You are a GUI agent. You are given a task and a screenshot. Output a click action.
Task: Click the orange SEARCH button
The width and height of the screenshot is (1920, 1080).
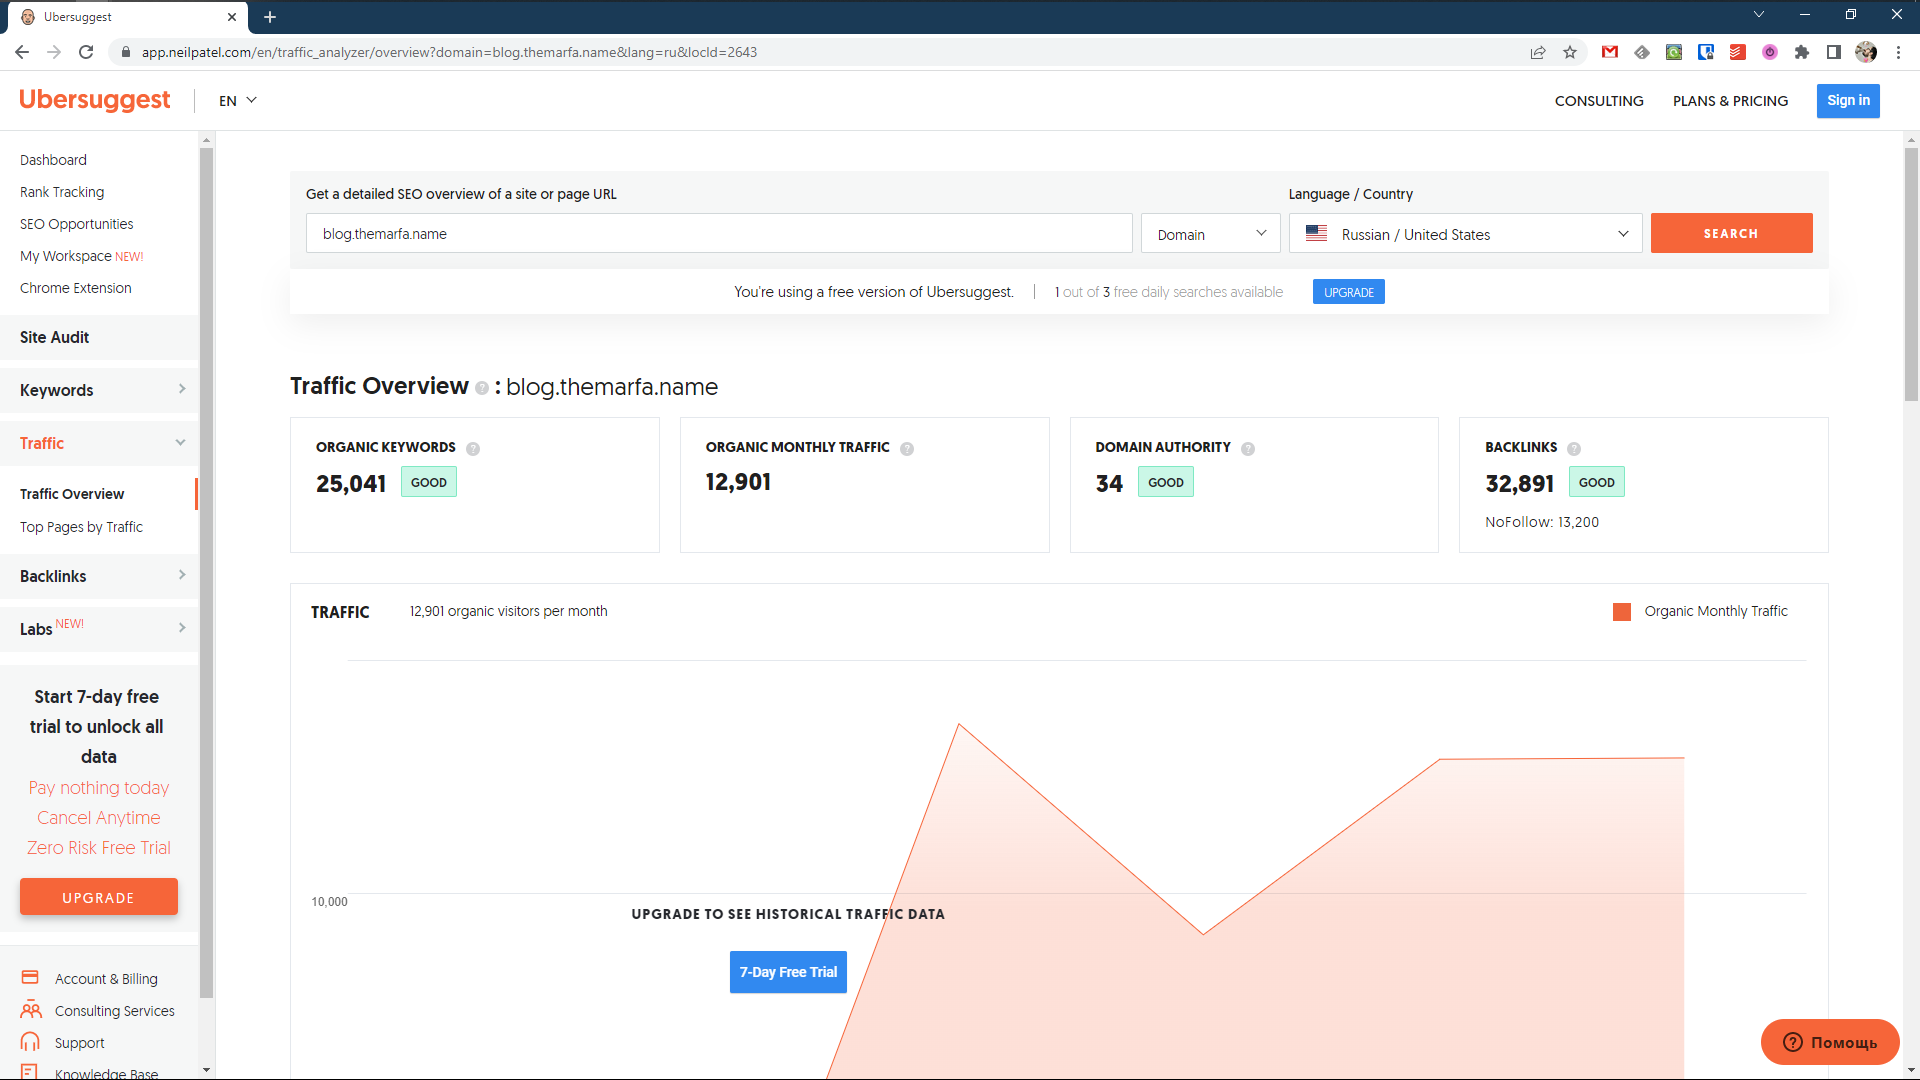point(1731,233)
